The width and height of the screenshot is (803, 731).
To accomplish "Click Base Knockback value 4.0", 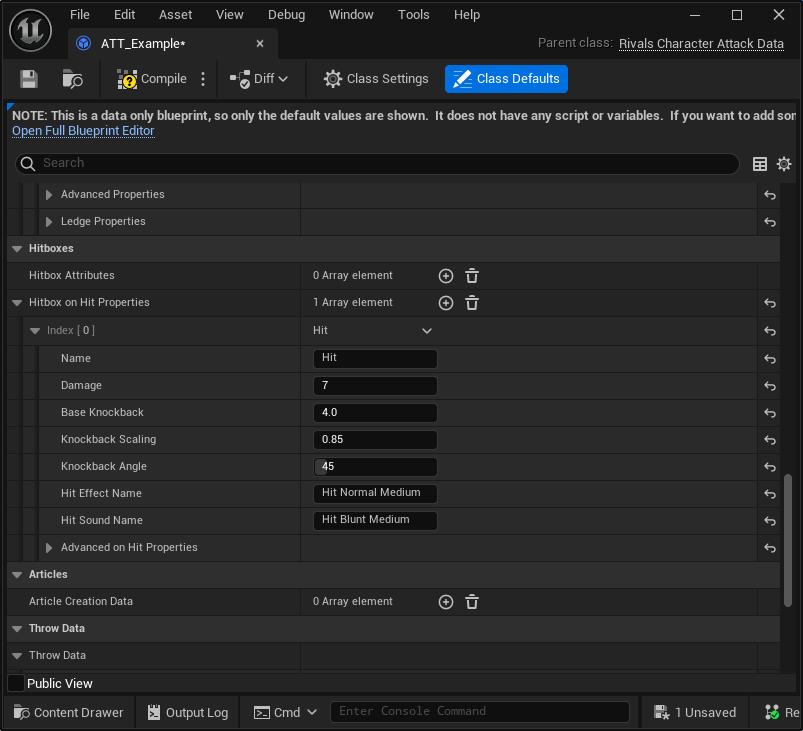I will [375, 412].
